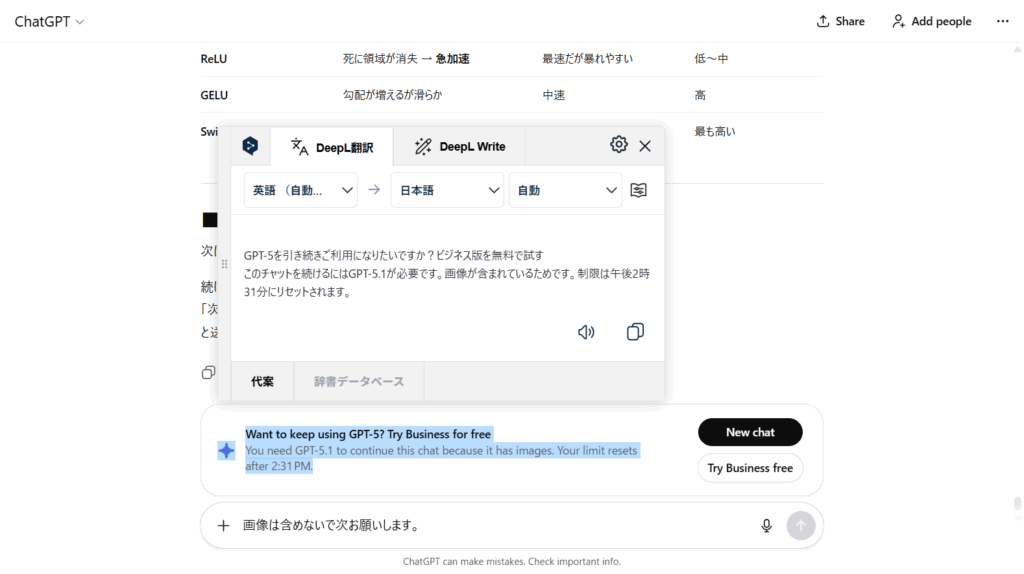Switch to the DeepL Write tab
Image resolution: width=1024 pixels, height=574 pixels.
coord(461,146)
